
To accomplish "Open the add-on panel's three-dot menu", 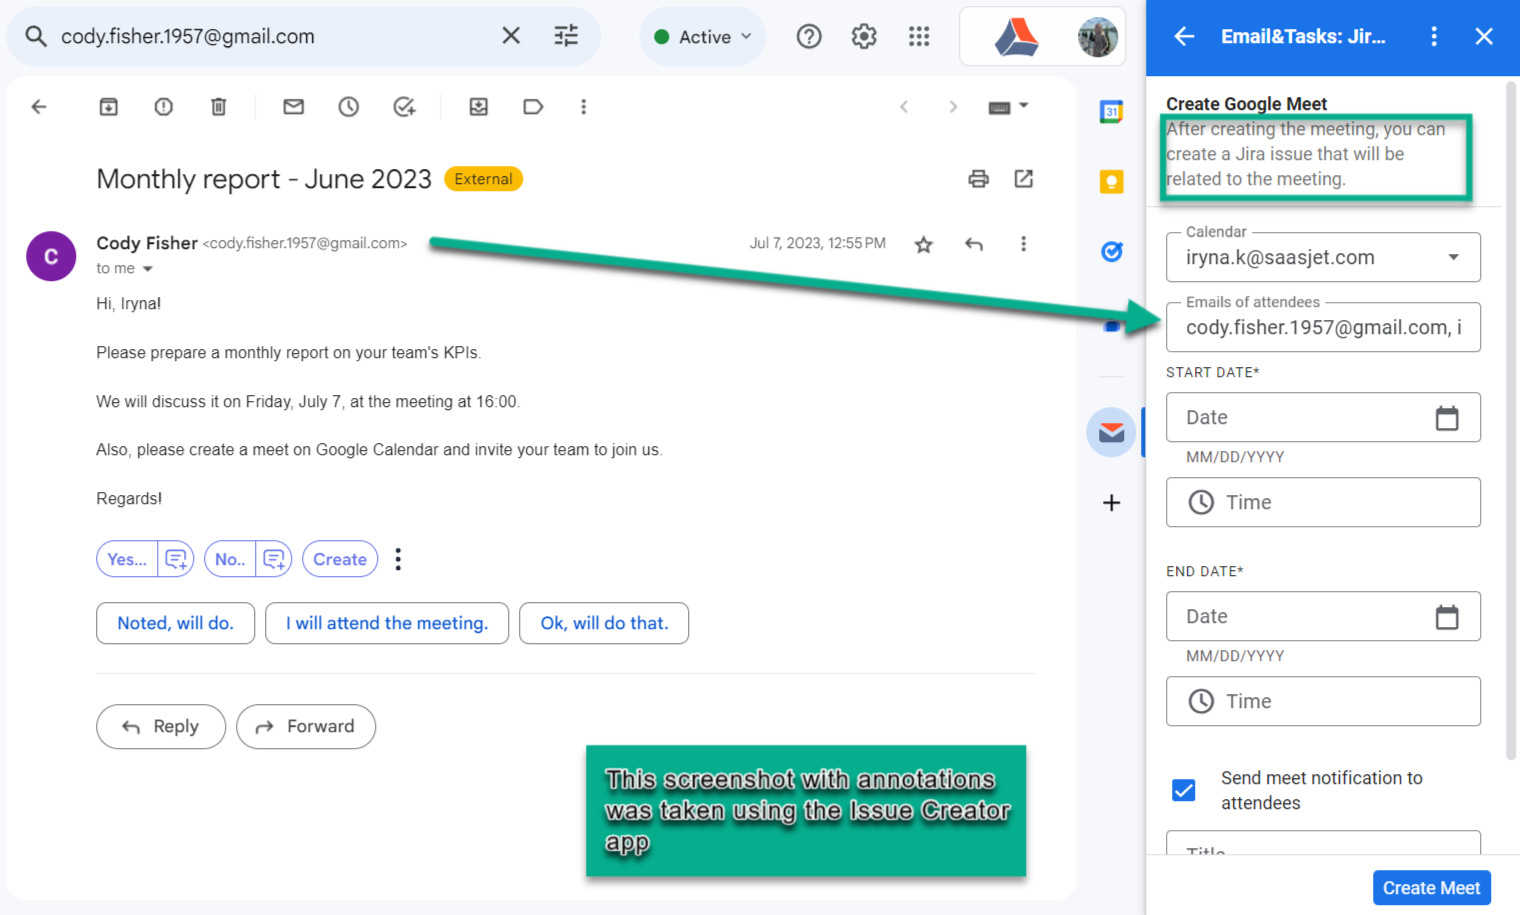I will pos(1434,37).
